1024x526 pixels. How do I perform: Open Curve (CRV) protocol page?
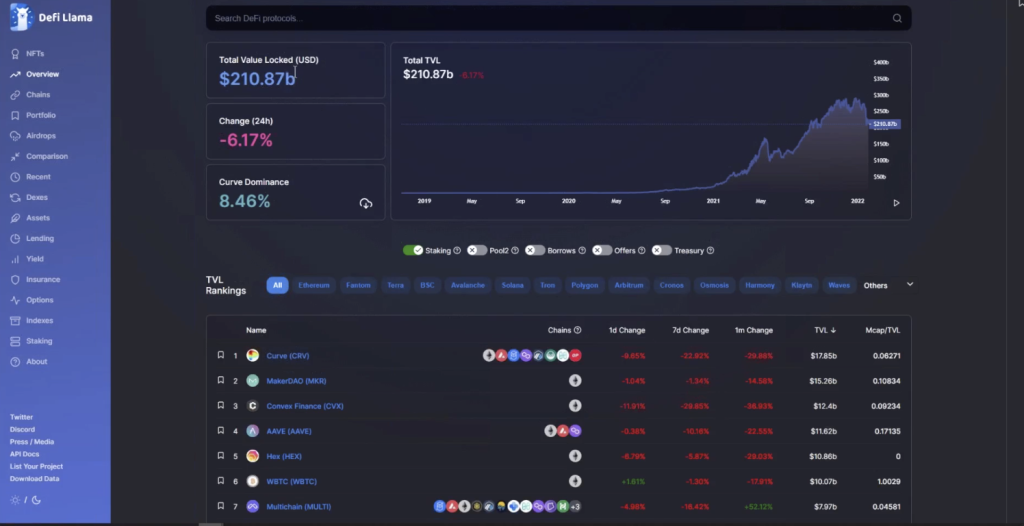tap(288, 356)
